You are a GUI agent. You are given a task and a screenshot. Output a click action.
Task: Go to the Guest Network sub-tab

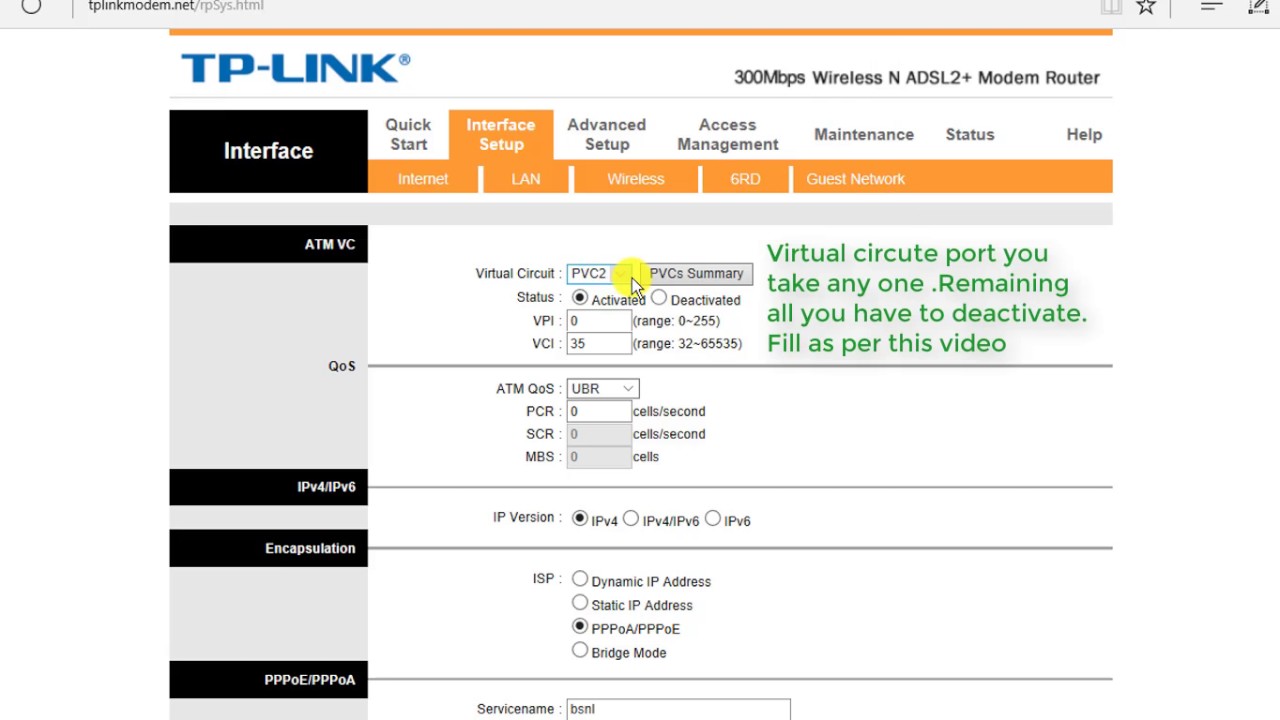click(x=855, y=179)
